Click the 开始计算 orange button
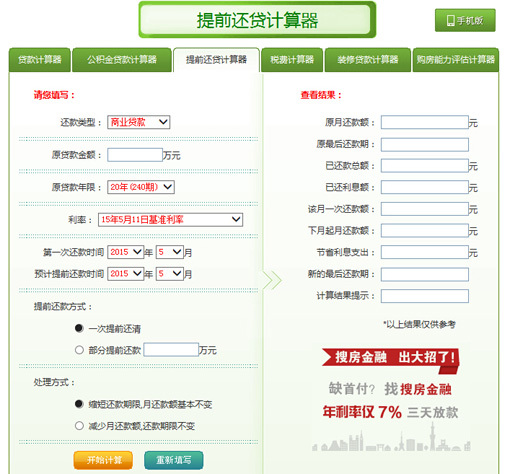The width and height of the screenshot is (510, 474). click(x=103, y=460)
